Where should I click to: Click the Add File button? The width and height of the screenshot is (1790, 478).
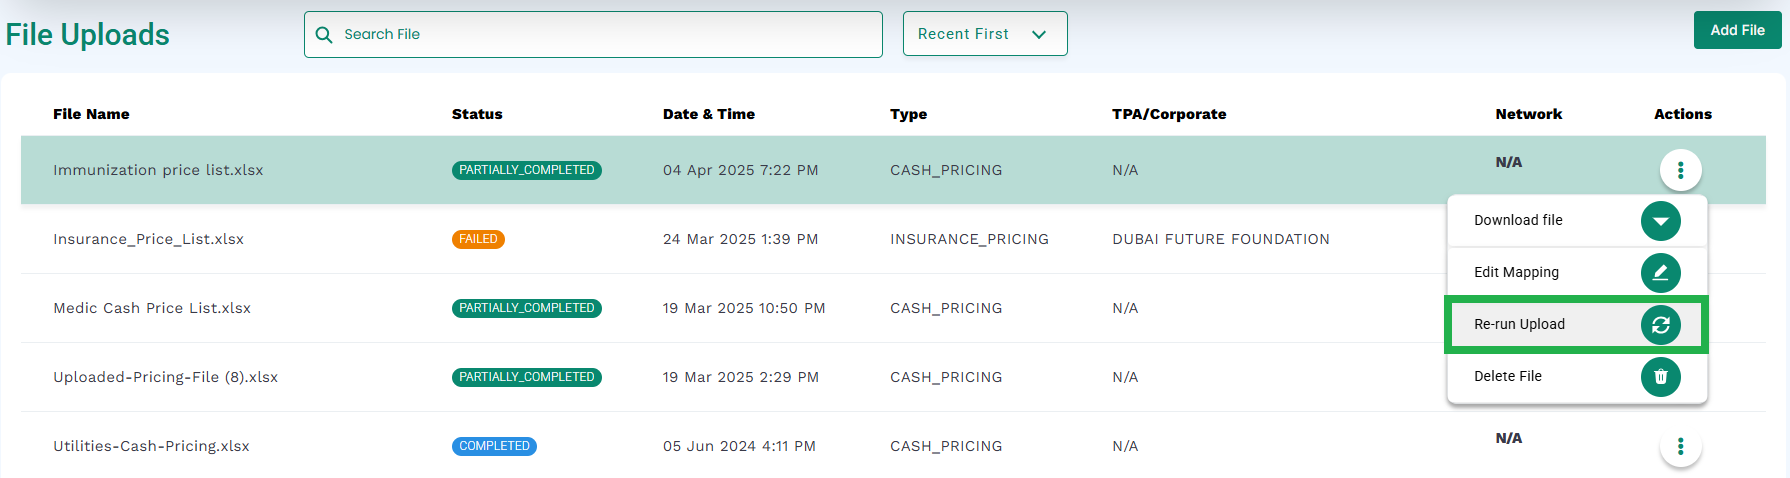(x=1737, y=30)
